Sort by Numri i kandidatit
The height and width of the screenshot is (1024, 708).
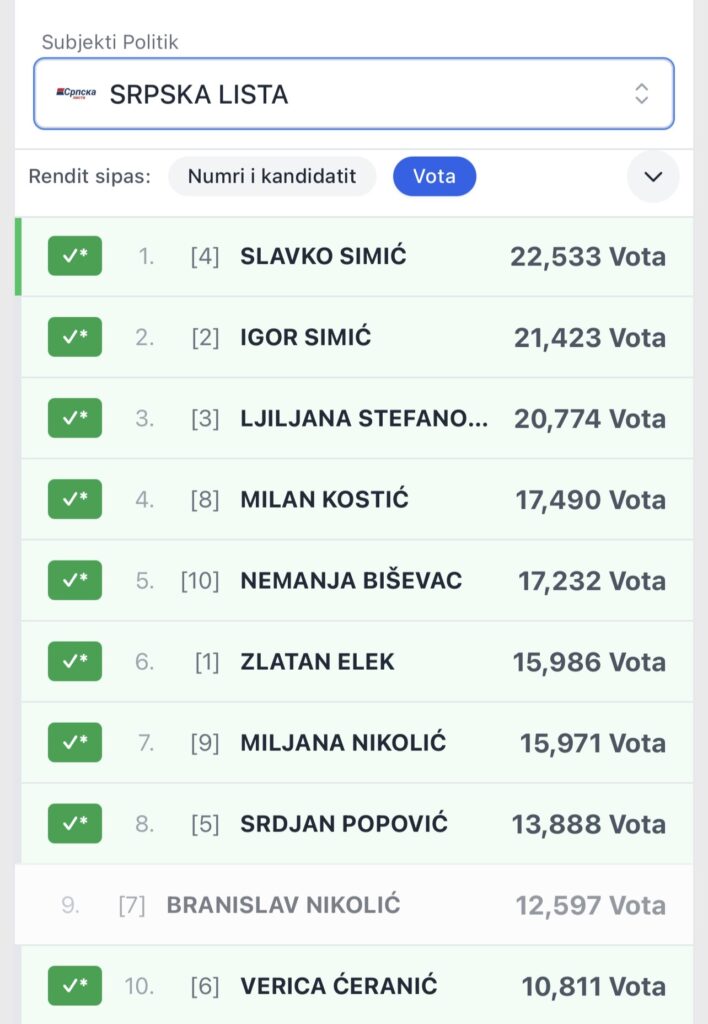click(x=272, y=177)
